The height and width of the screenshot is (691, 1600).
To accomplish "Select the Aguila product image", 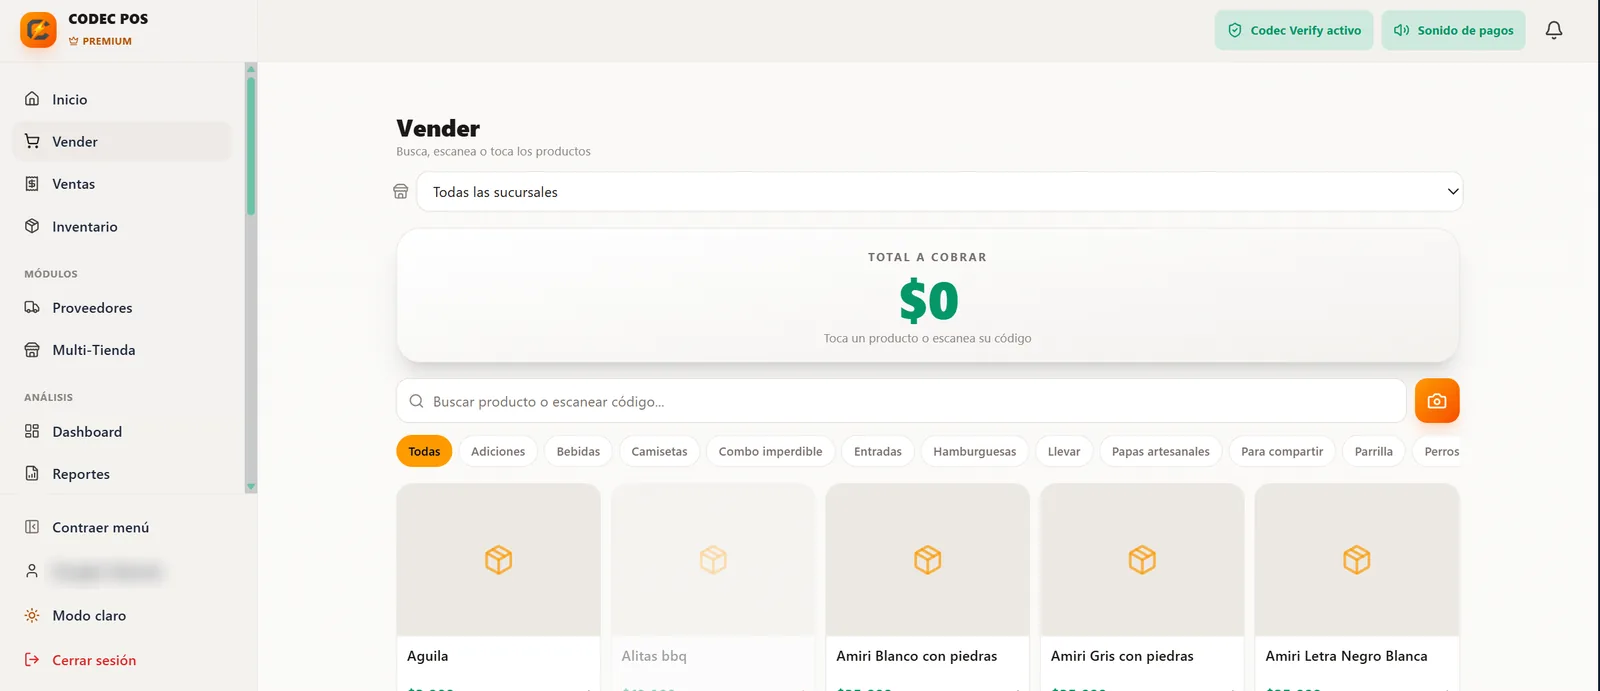I will [498, 560].
